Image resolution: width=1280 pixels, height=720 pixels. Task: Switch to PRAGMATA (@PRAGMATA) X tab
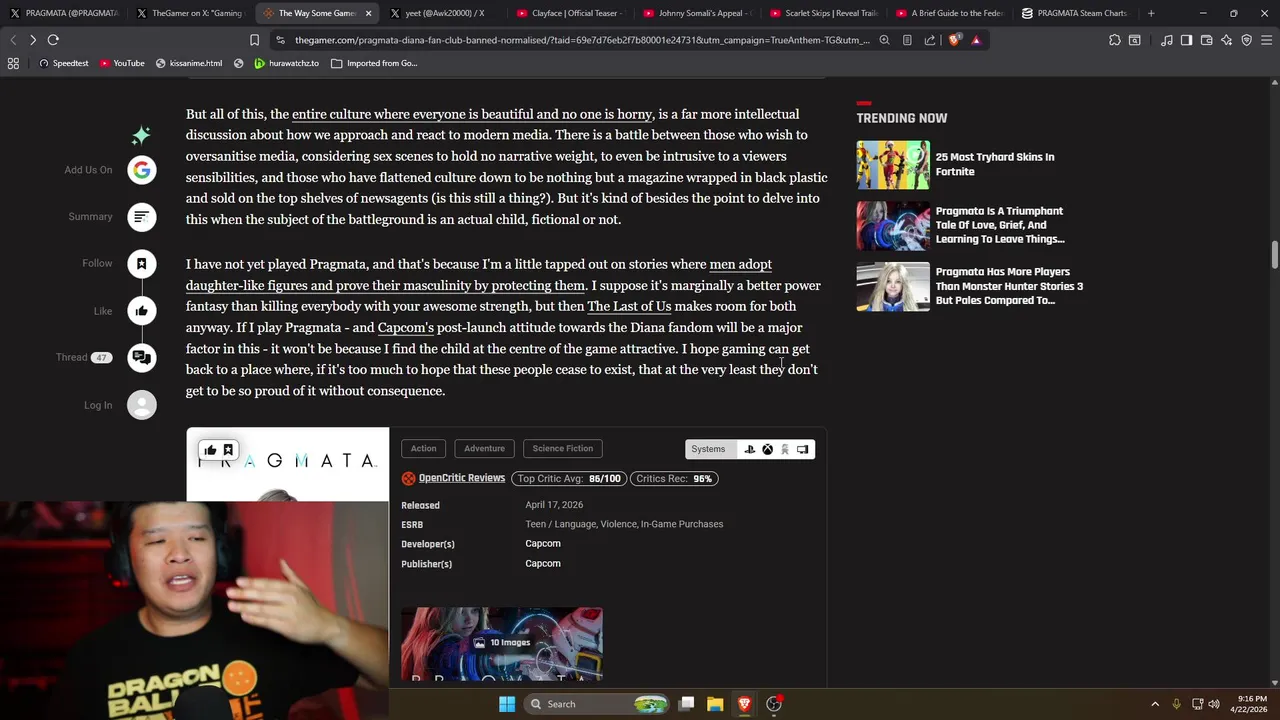click(x=64, y=13)
